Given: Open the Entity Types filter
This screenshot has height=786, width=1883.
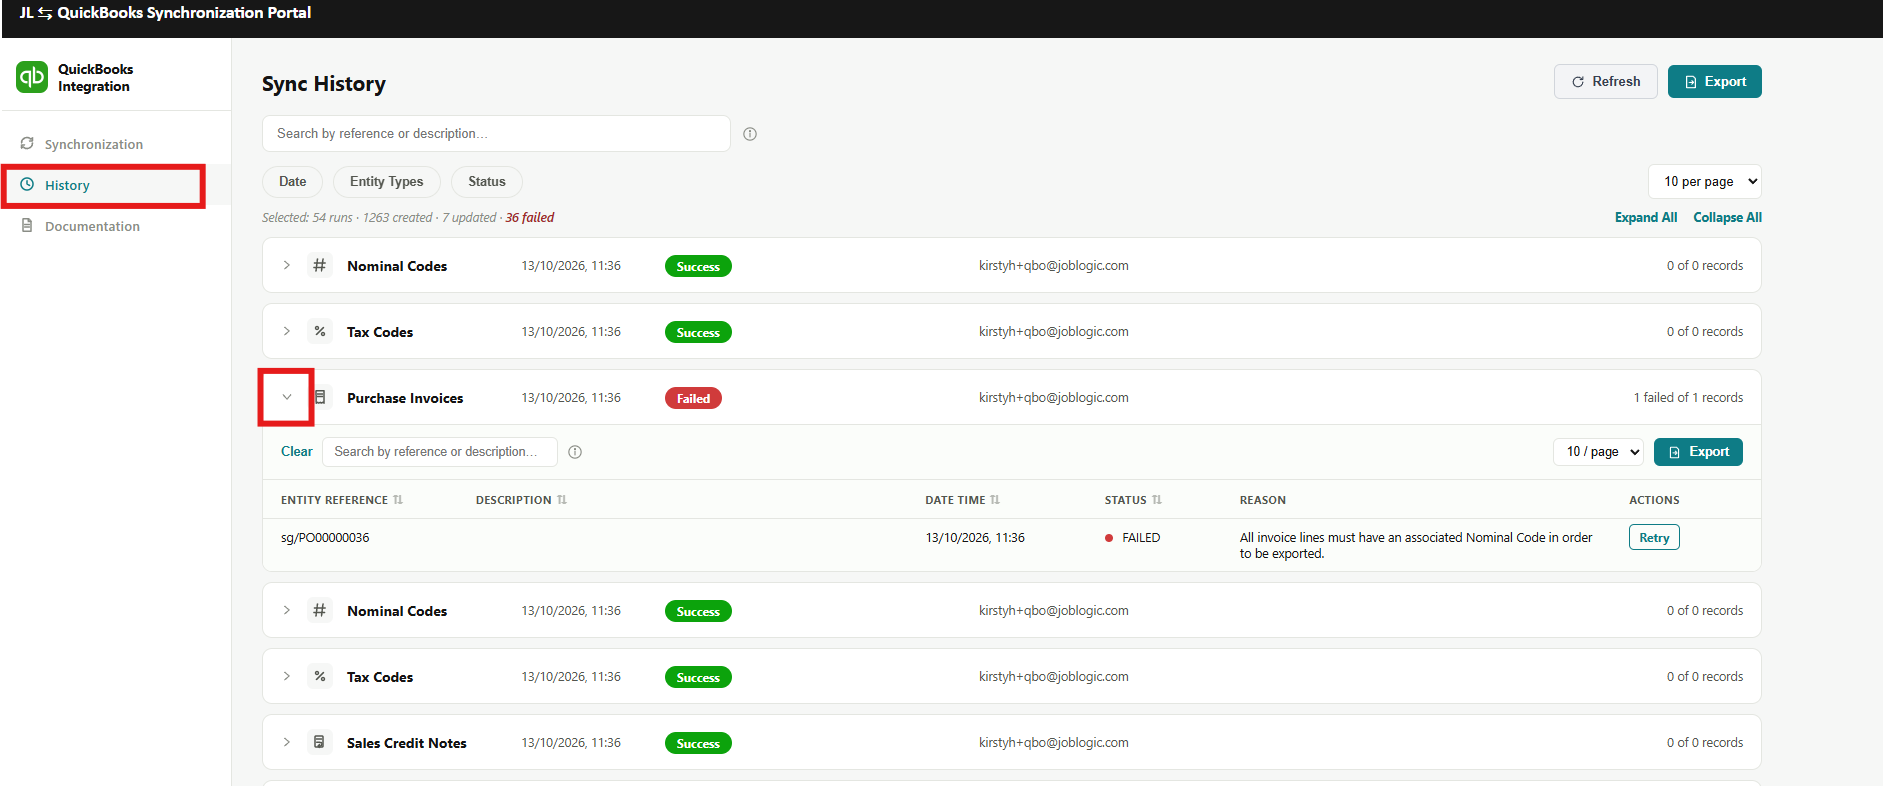Looking at the screenshot, I should [x=386, y=182].
